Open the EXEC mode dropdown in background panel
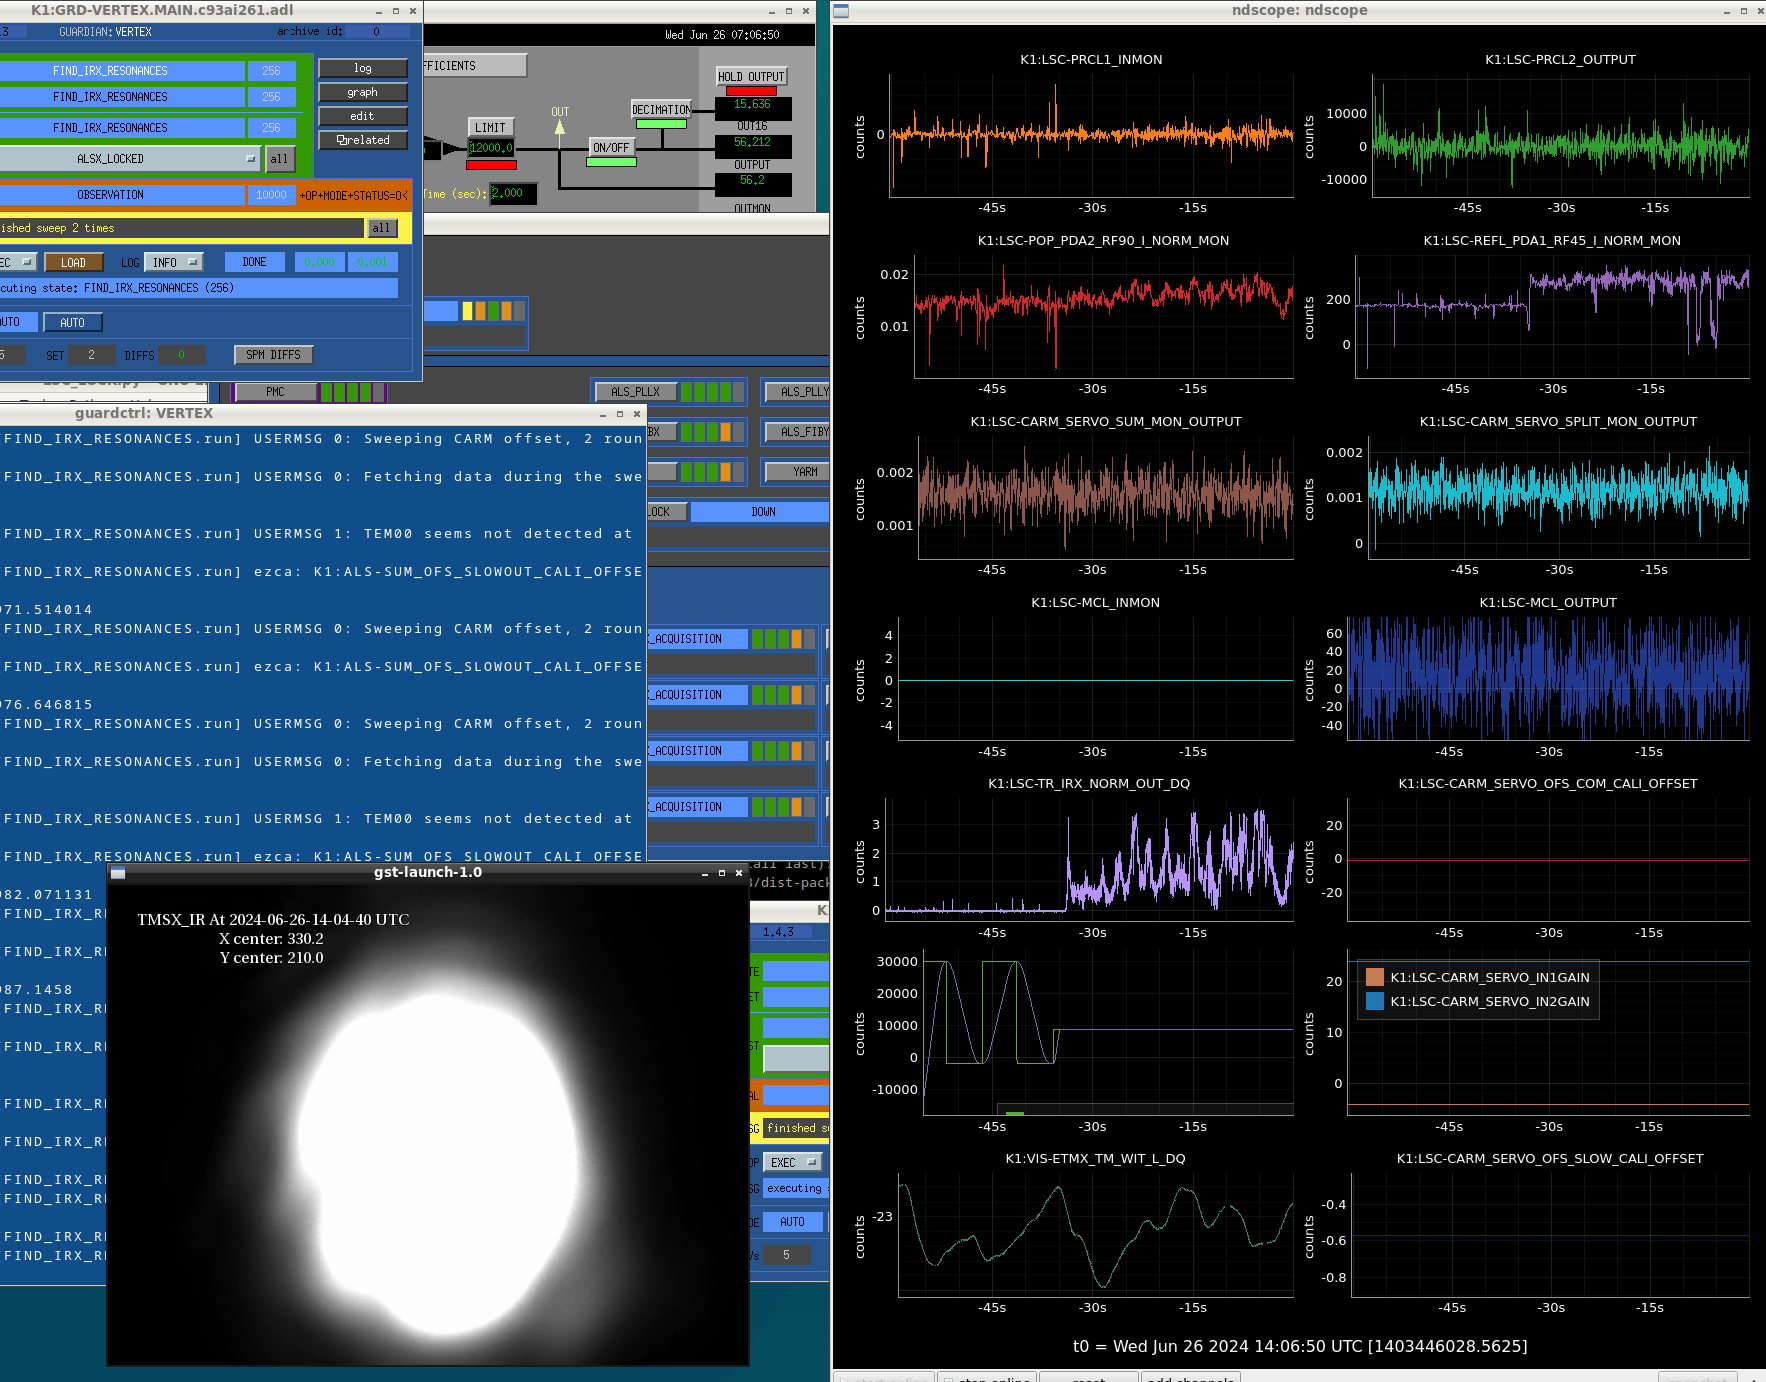This screenshot has width=1766, height=1382. [793, 1162]
